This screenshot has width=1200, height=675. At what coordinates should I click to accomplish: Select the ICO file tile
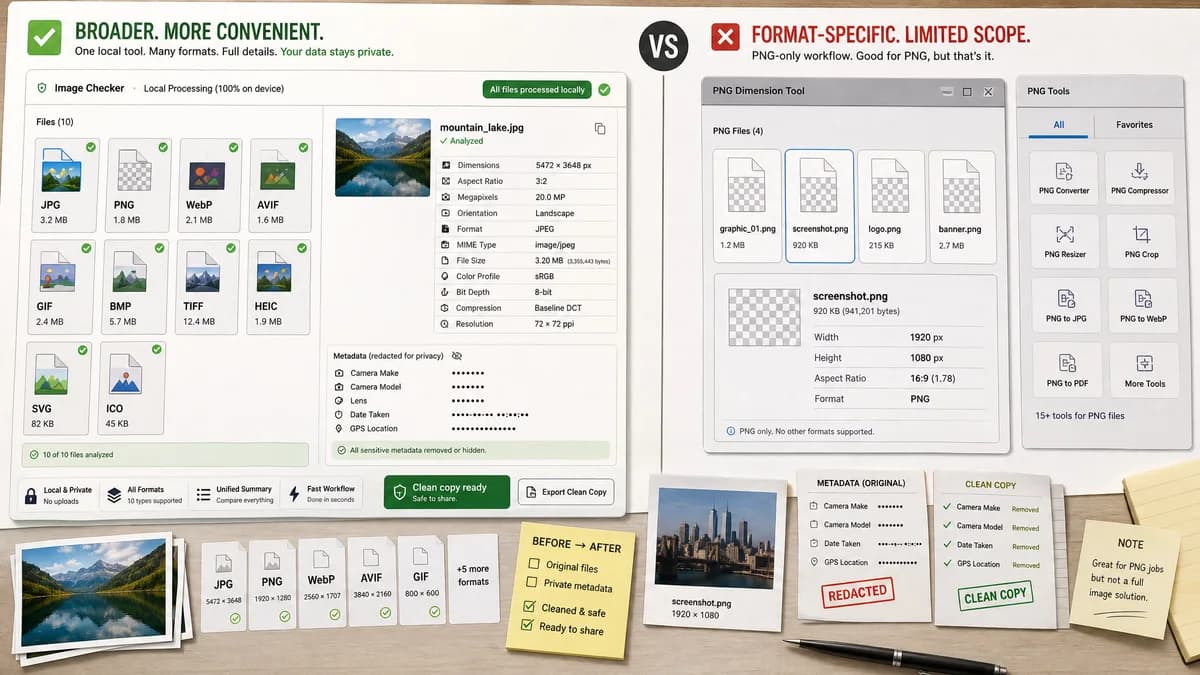click(132, 388)
